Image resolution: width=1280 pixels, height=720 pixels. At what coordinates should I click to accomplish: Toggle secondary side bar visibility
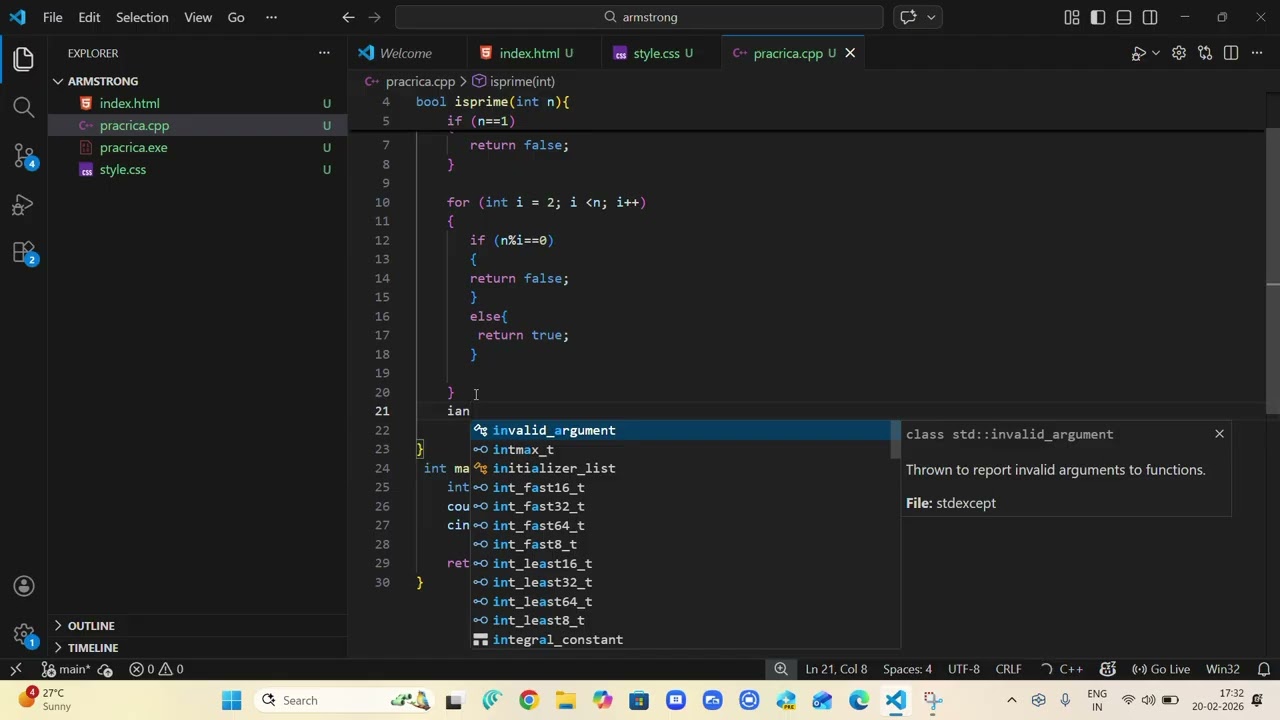point(1150,17)
